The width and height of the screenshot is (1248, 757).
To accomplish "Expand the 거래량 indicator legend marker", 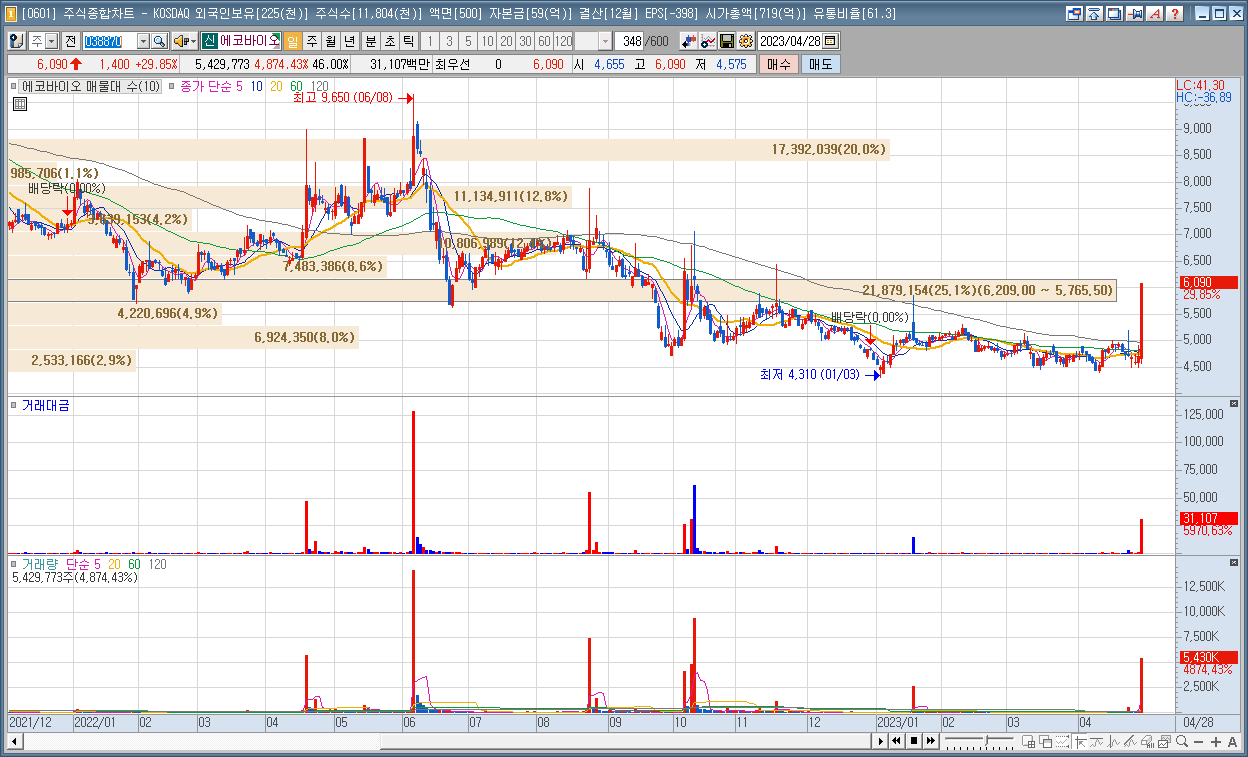I will [15, 564].
